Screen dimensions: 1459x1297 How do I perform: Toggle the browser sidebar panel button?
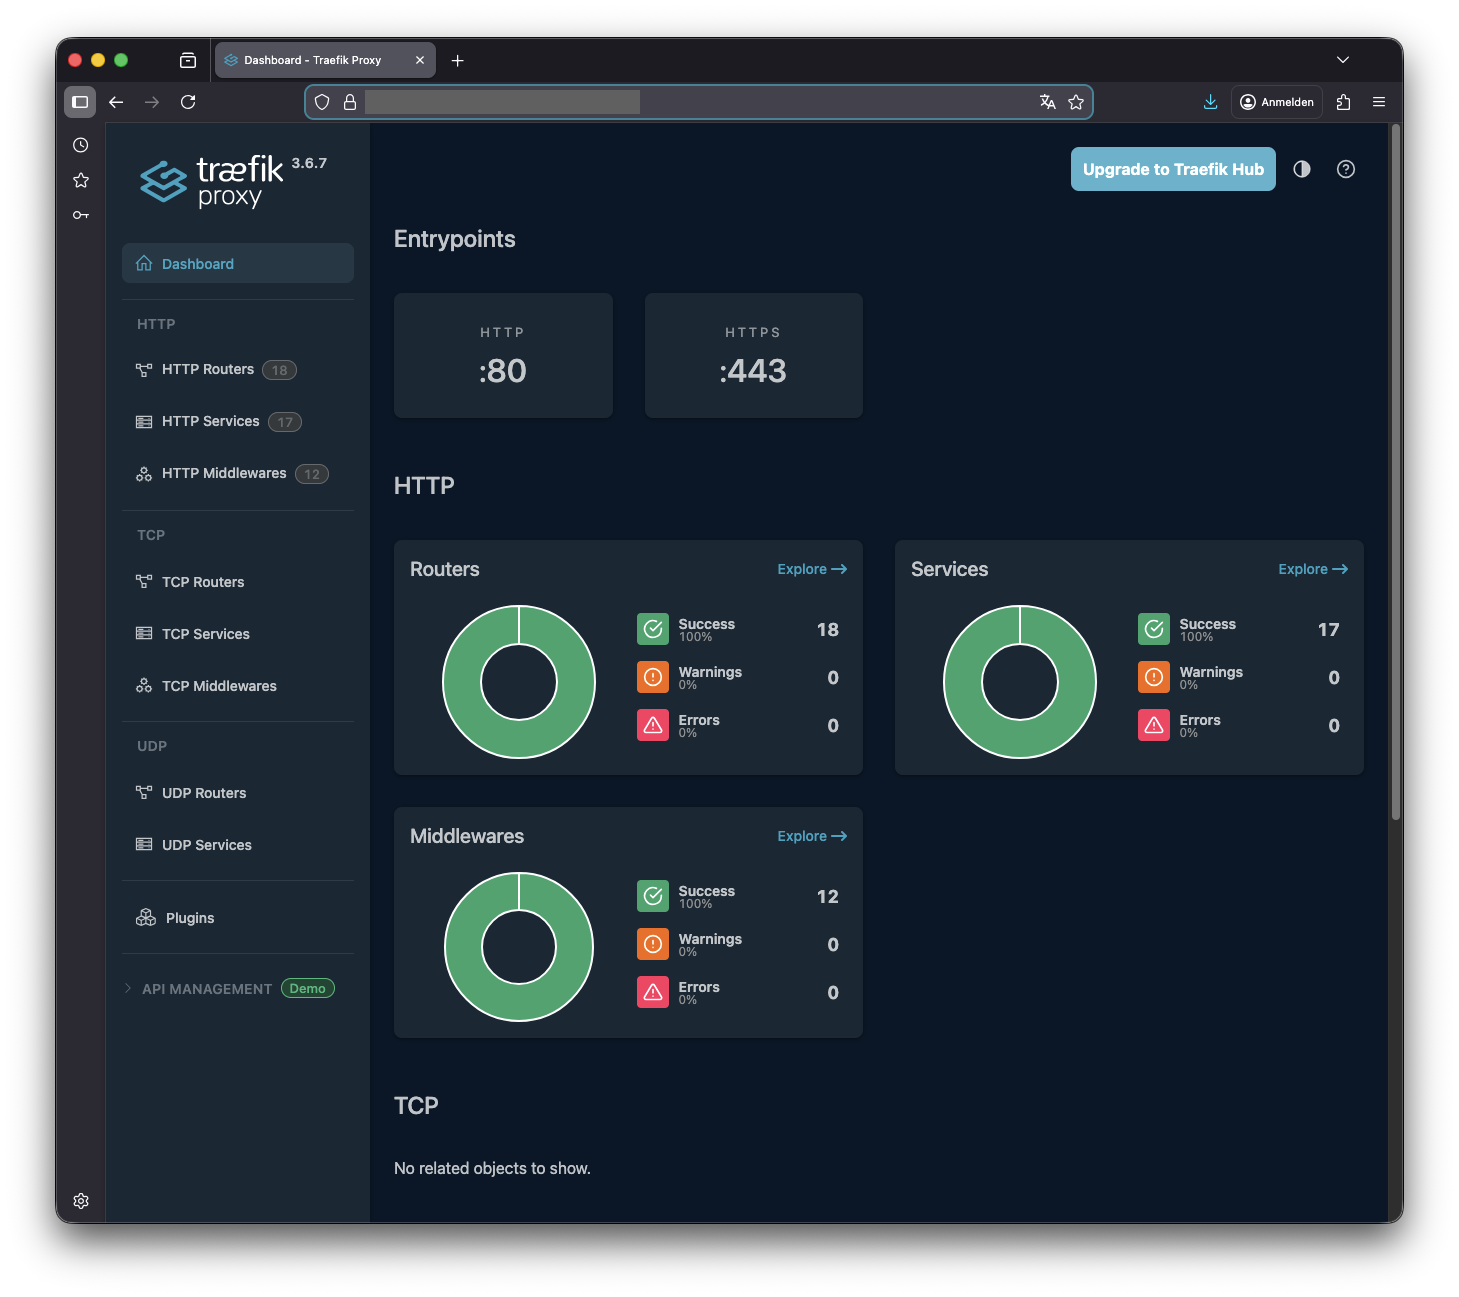coord(80,102)
